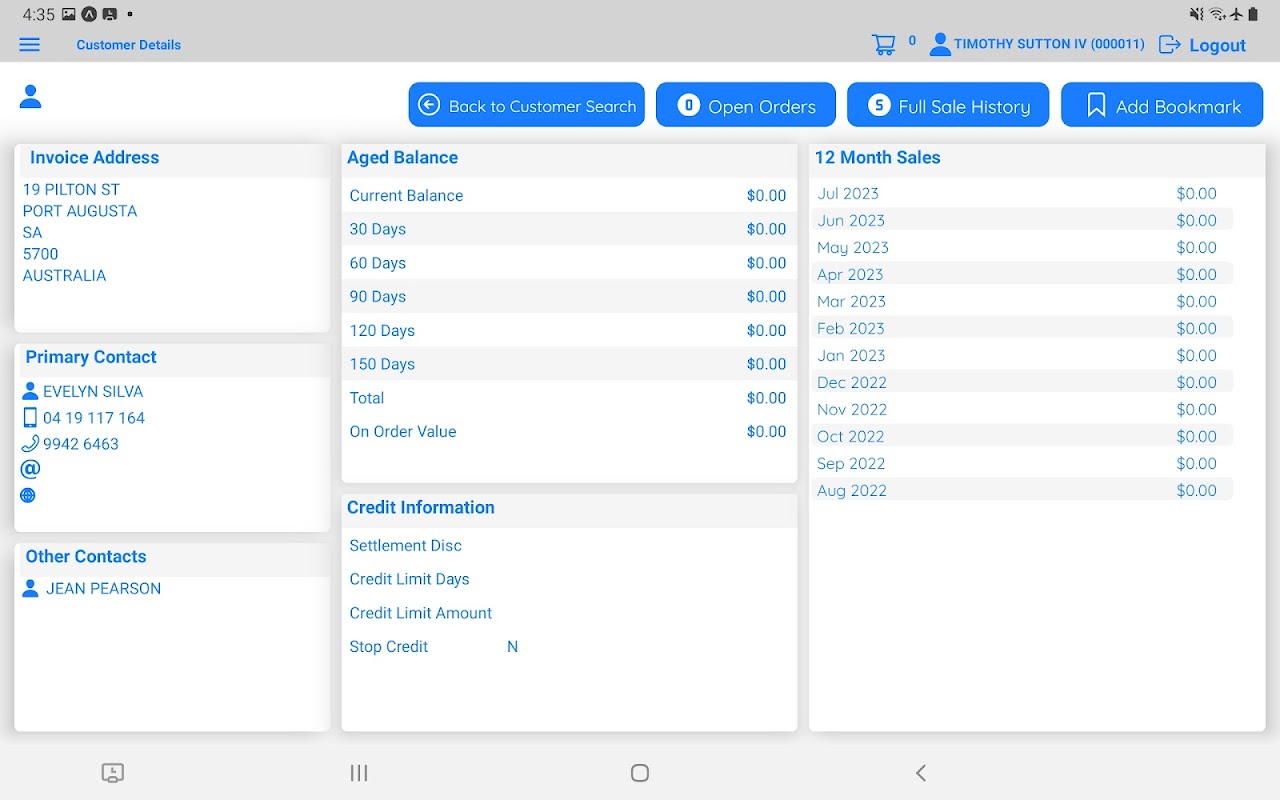Open the hamburger menu
Viewport: 1280px width, 800px height.
point(30,45)
